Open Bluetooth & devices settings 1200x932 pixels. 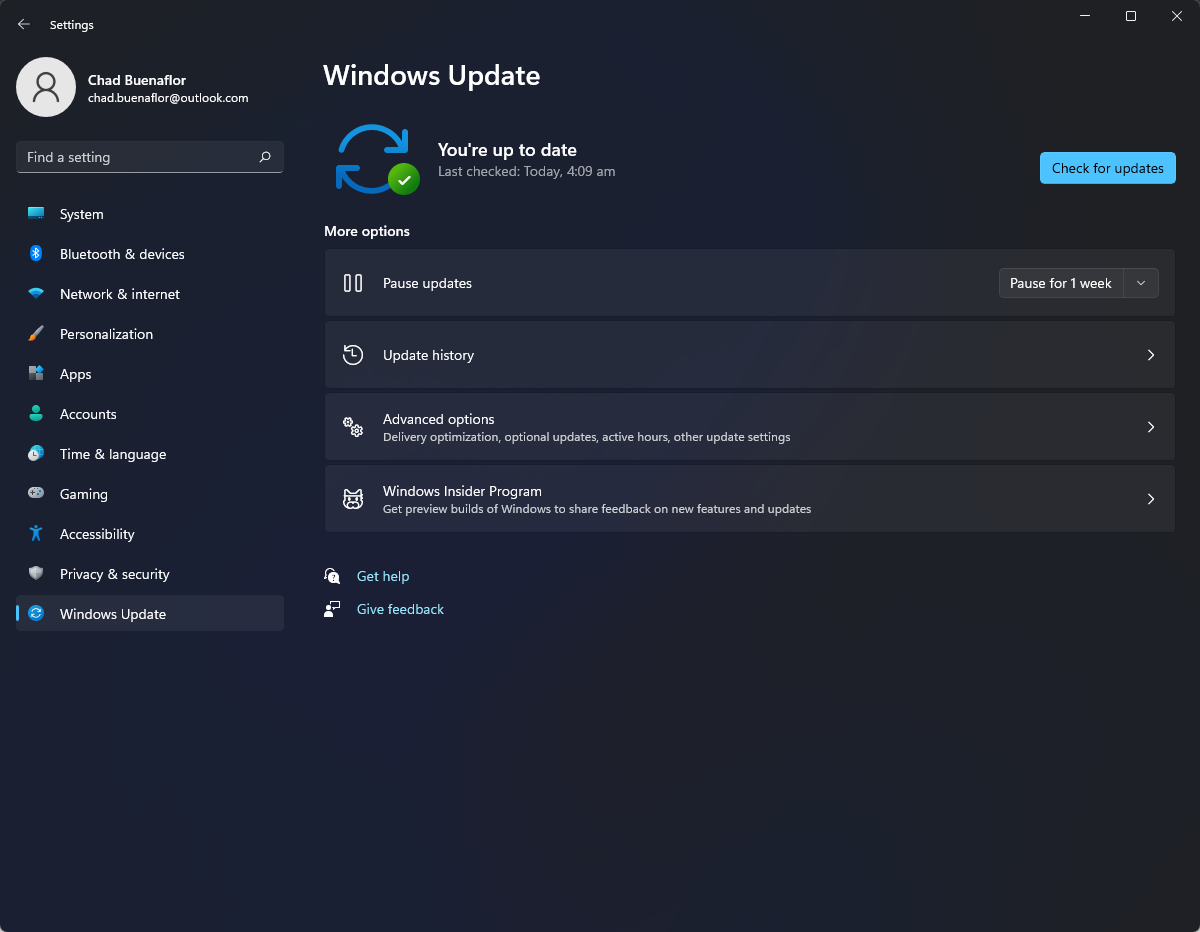[150, 254]
